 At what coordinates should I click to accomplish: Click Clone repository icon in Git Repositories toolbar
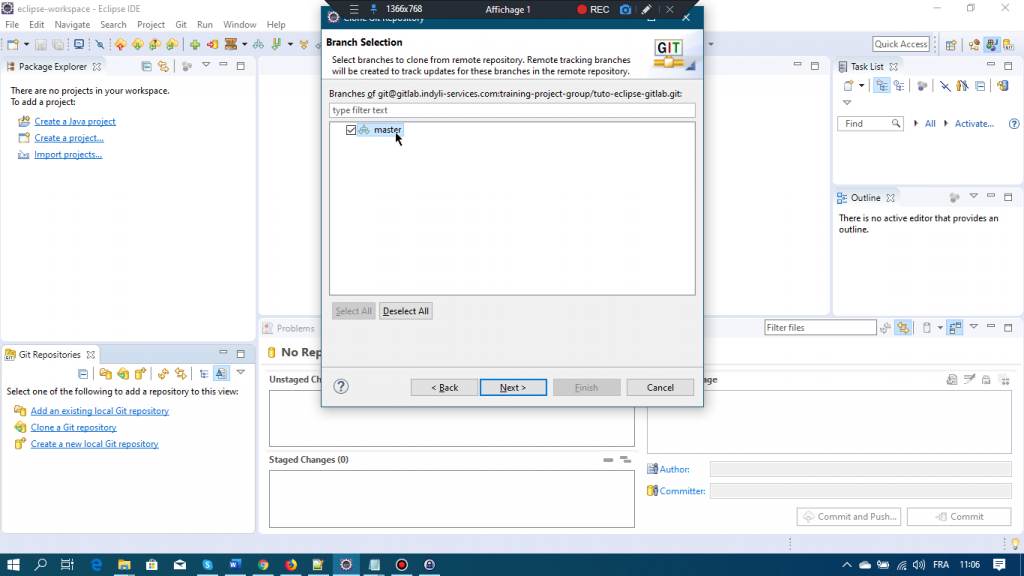pos(123,374)
